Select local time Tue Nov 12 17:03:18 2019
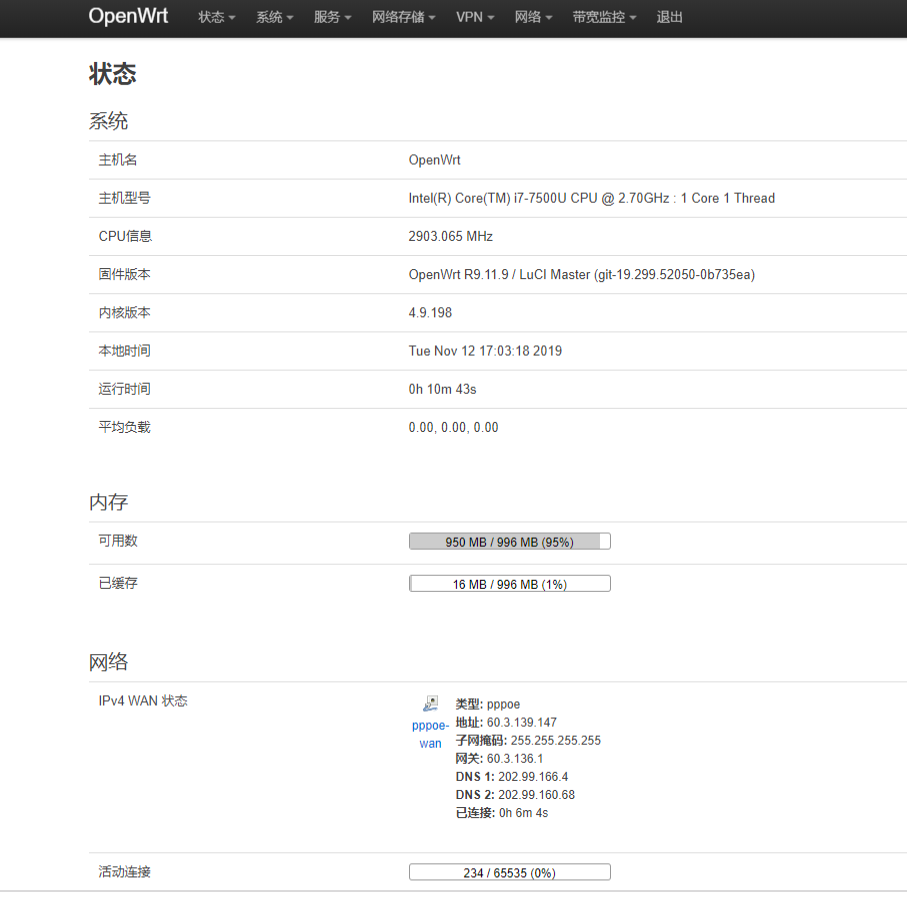907x912 pixels. (485, 351)
